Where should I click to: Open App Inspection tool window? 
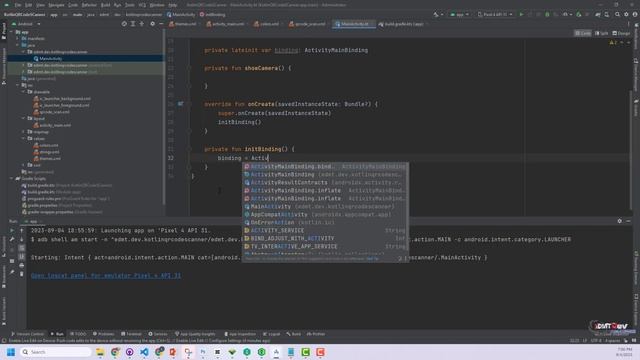click(x=240, y=334)
